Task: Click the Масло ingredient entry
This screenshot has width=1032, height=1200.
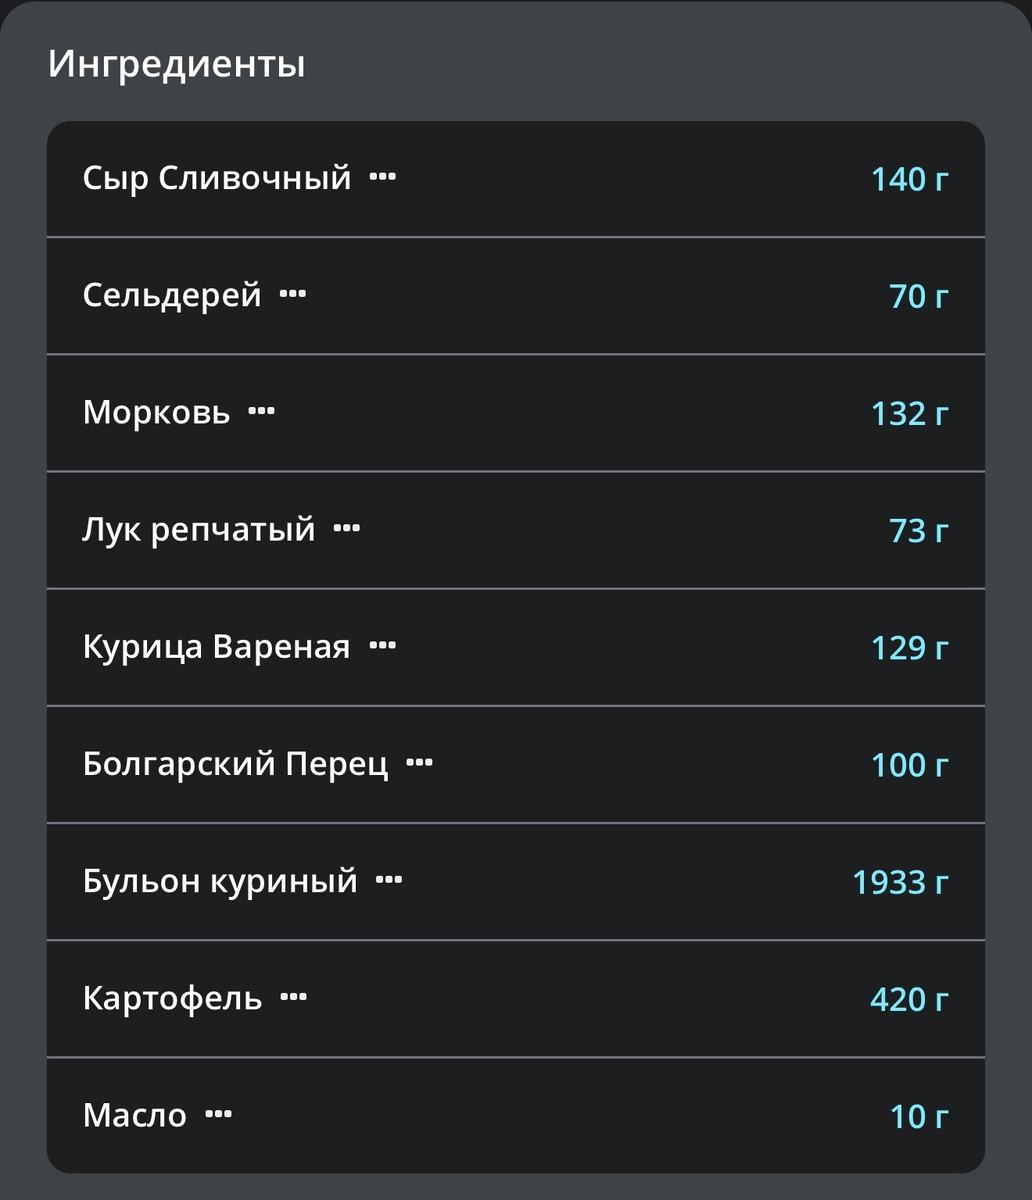Action: [x=135, y=1114]
